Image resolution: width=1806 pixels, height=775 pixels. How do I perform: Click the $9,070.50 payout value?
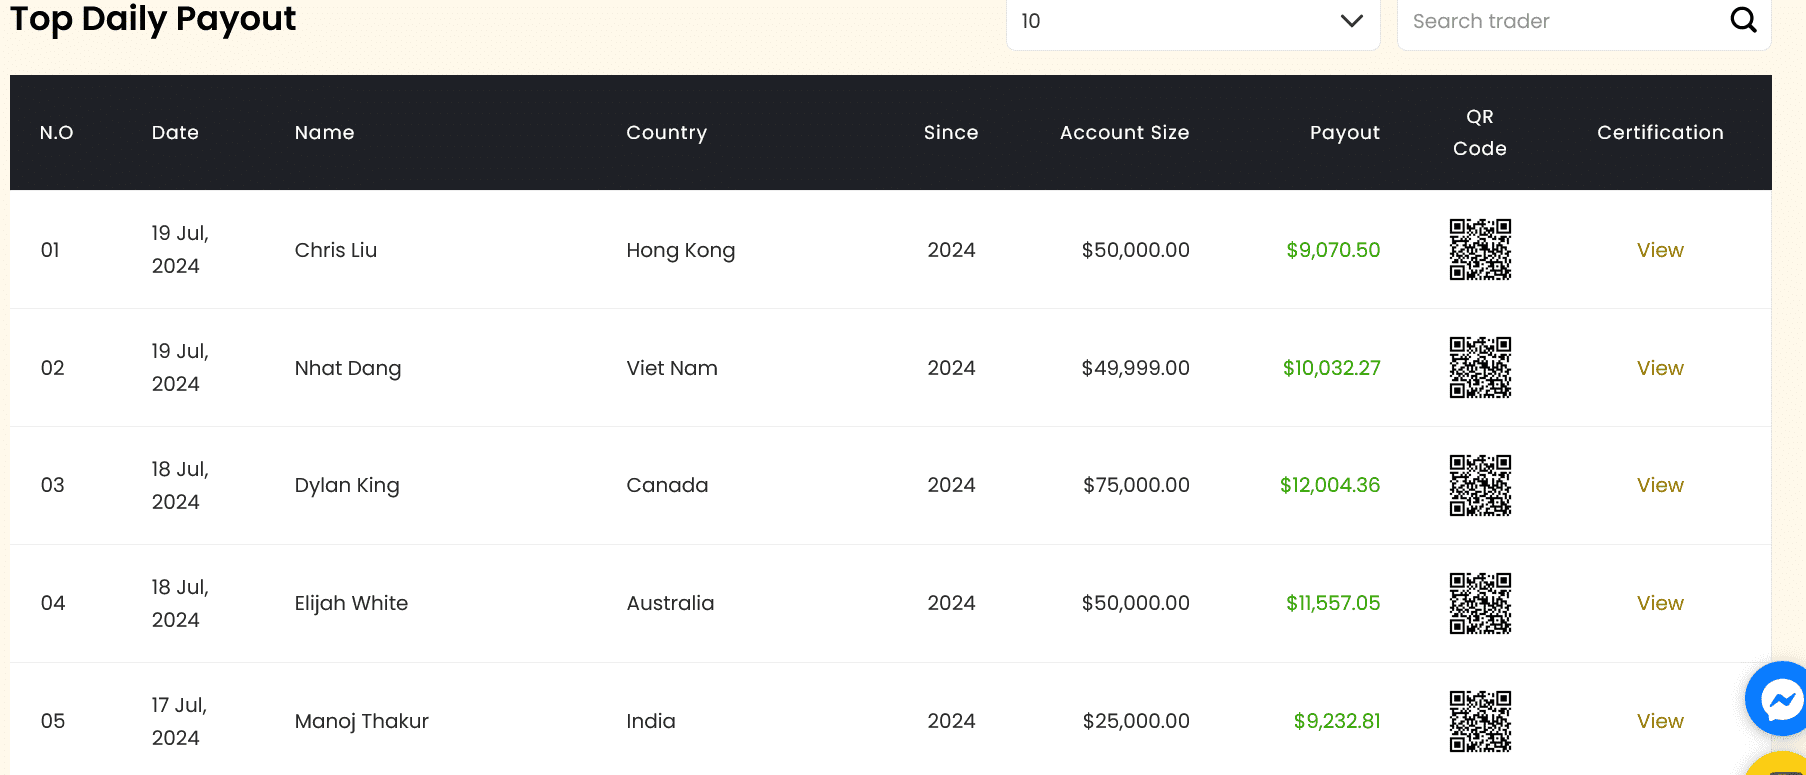tap(1333, 250)
